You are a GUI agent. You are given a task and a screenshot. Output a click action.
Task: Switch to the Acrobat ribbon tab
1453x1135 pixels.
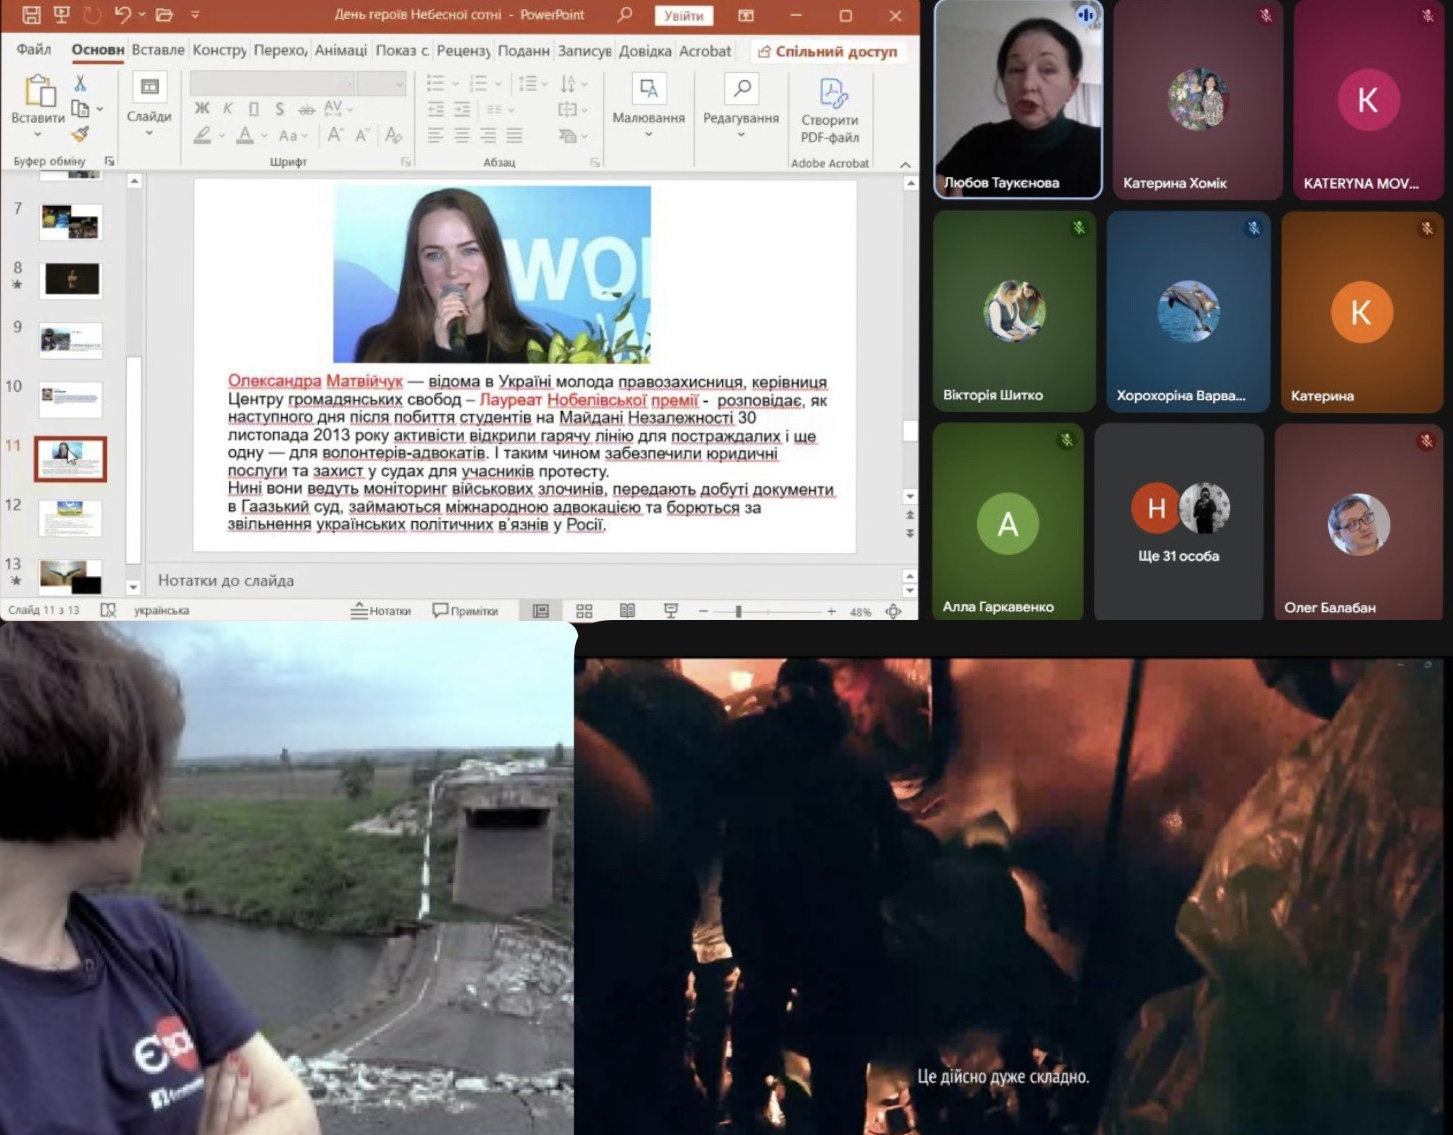pos(705,51)
